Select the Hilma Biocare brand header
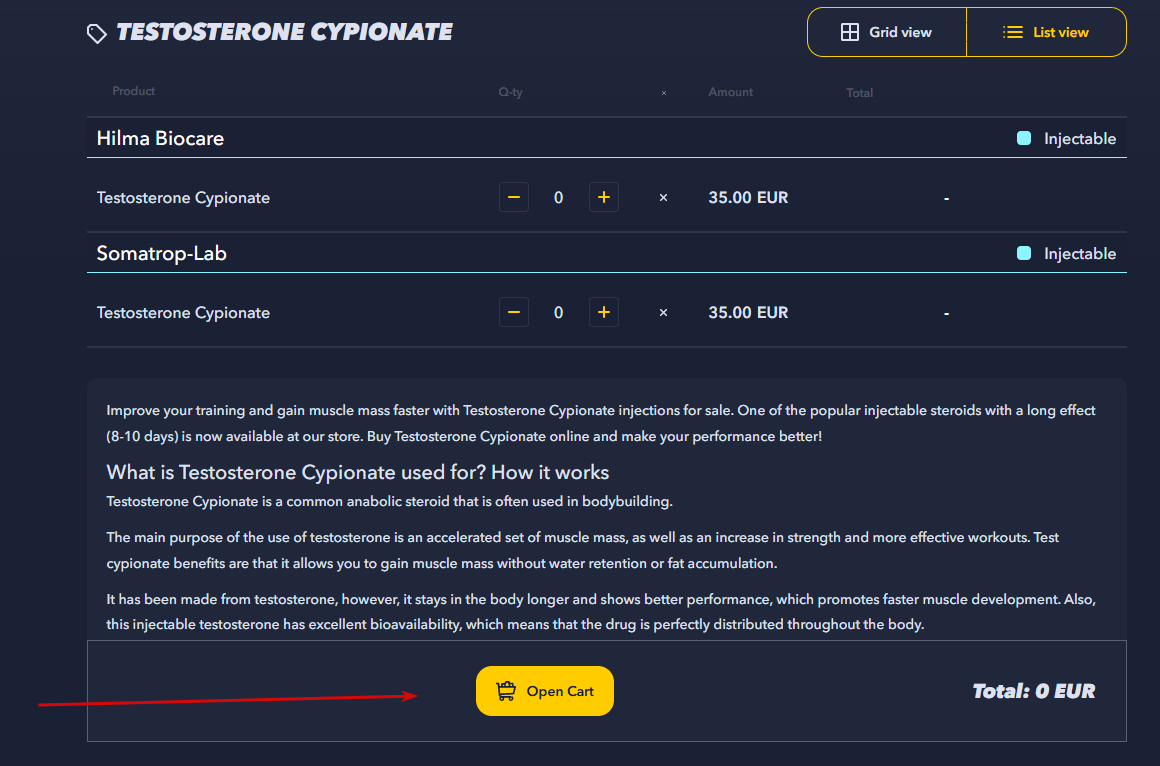Image resolution: width=1160 pixels, height=766 pixels. click(160, 138)
